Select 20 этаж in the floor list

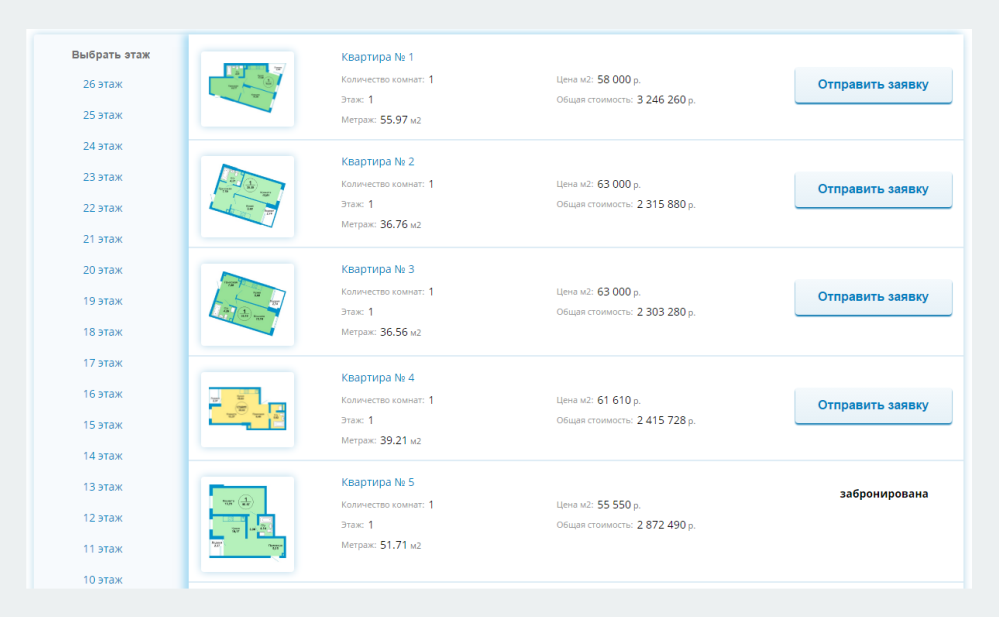103,270
